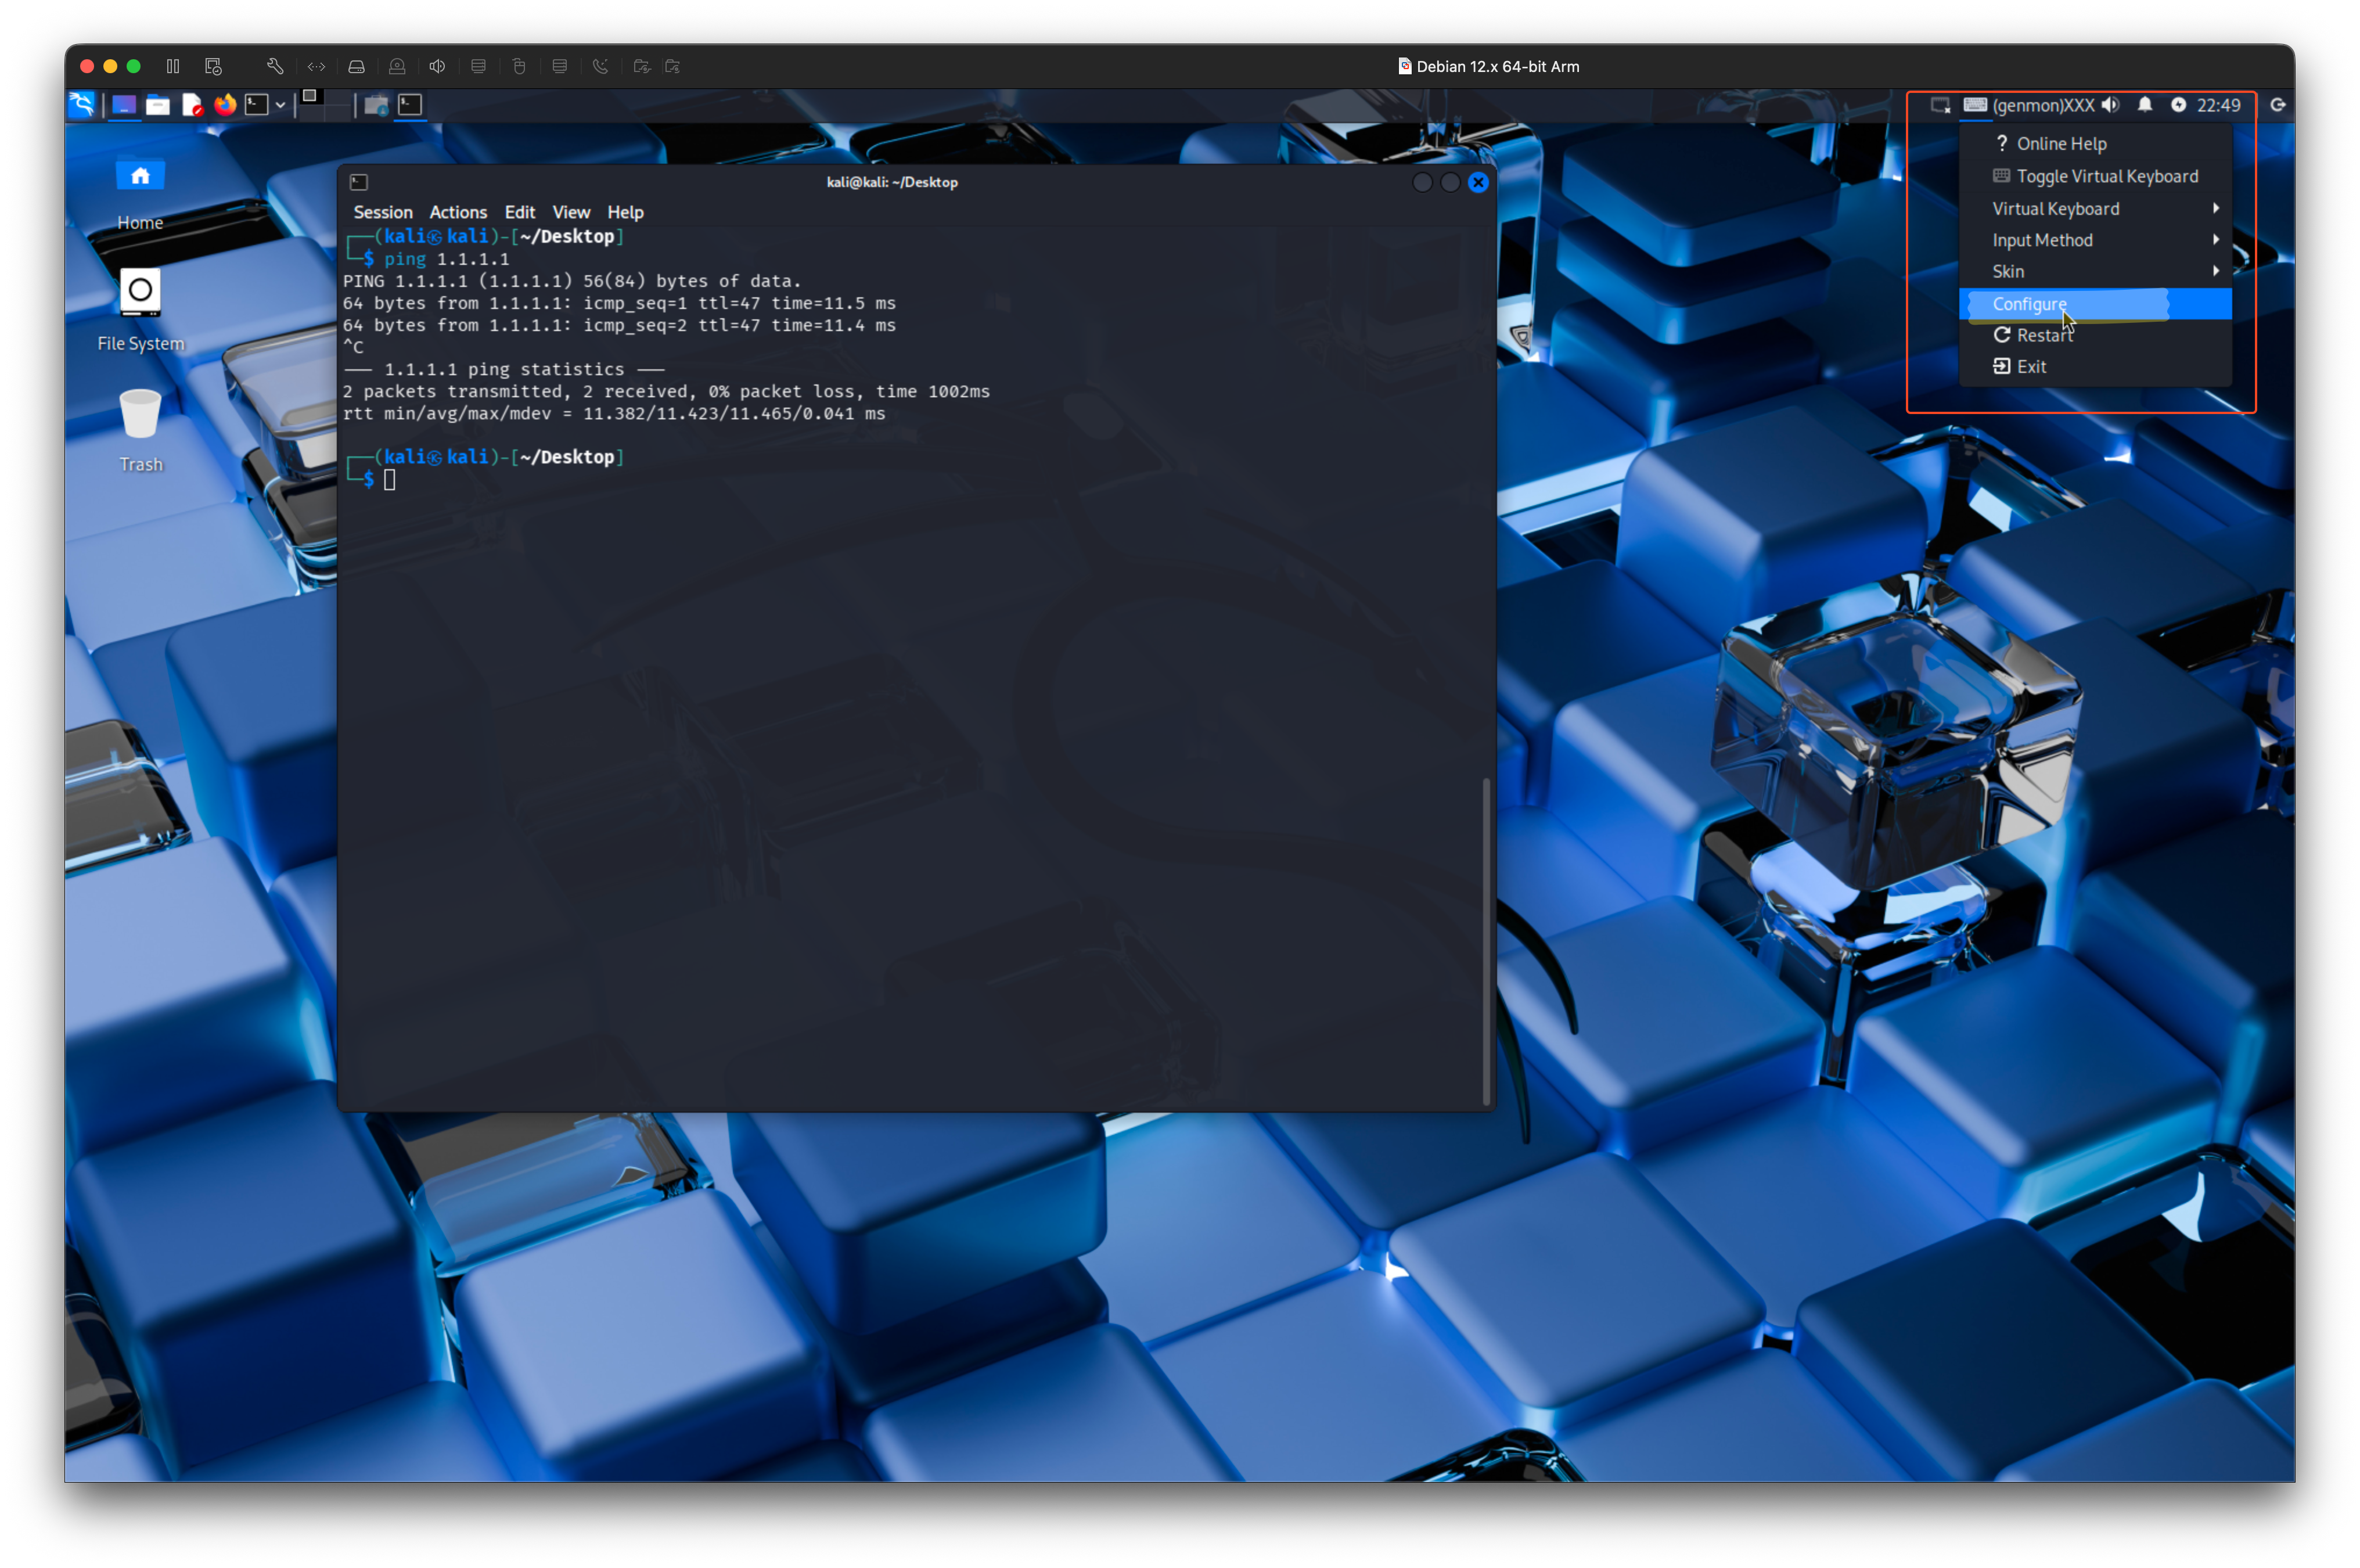This screenshot has width=2360, height=1568.
Task: Select the Trash desktop icon
Action: (141, 431)
